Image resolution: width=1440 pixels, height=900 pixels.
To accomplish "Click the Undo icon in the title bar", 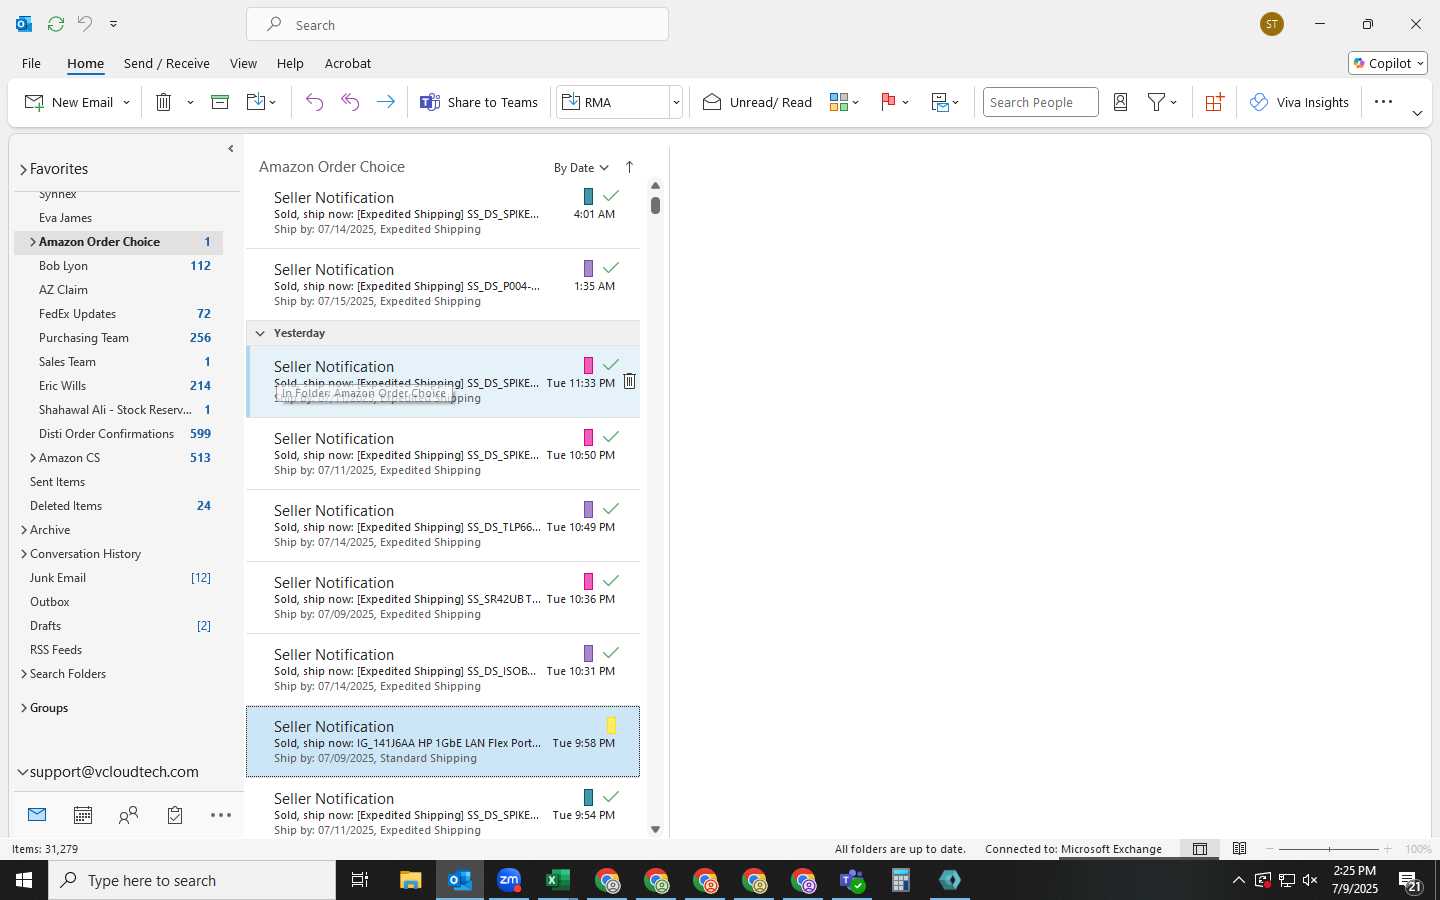I will click(85, 24).
